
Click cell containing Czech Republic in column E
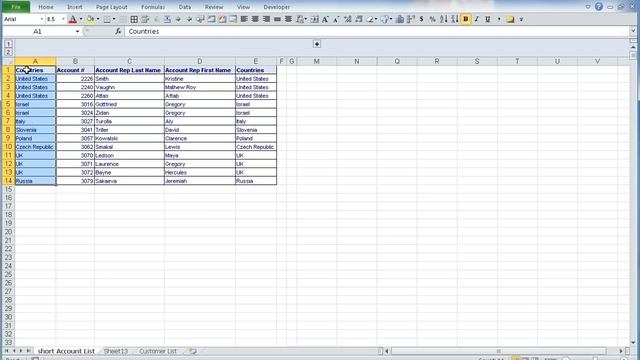coord(256,147)
